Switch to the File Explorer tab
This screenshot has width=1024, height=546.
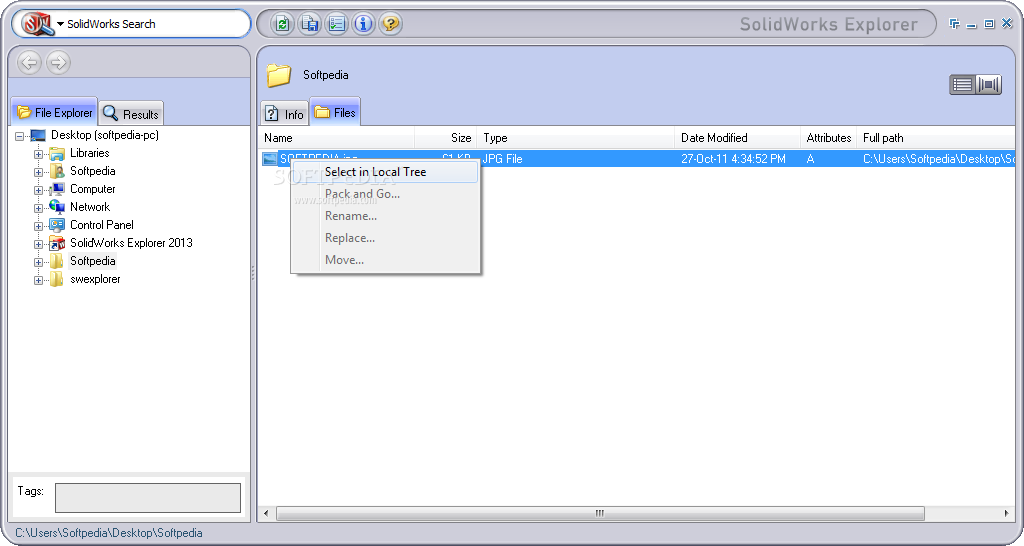(55, 112)
